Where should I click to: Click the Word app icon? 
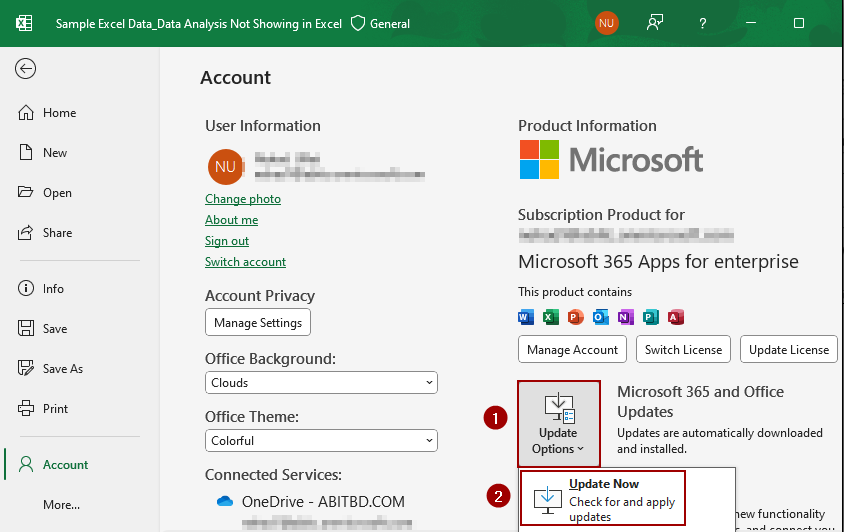point(526,317)
